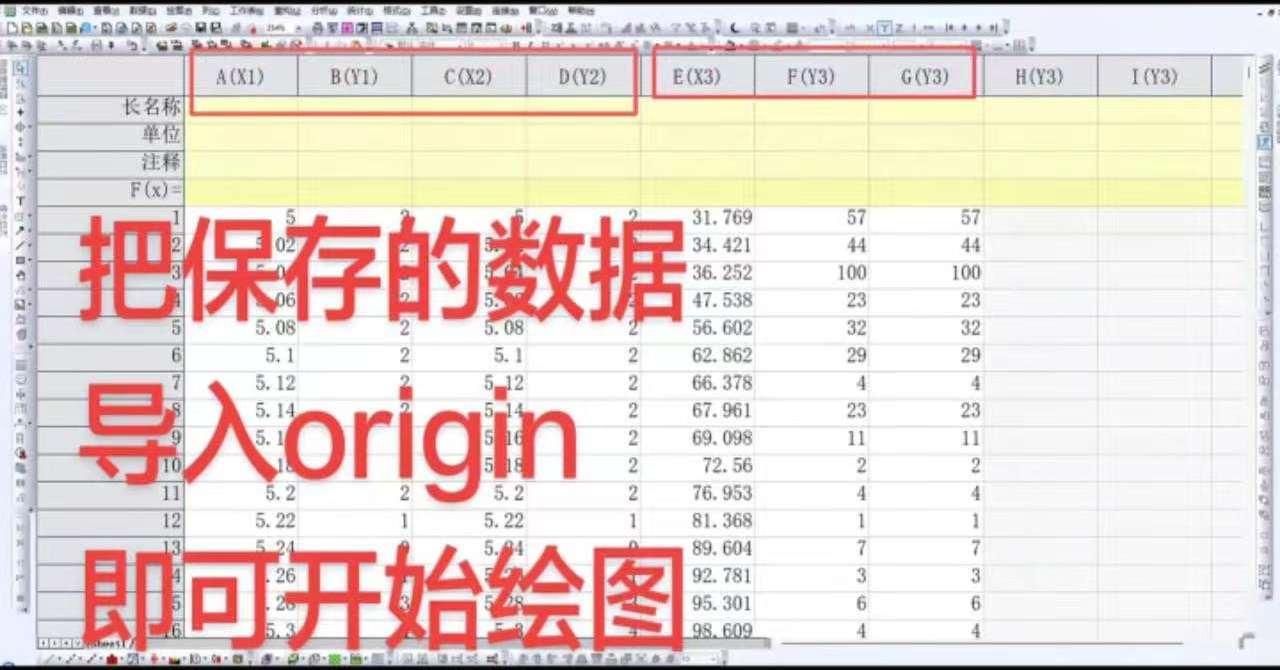Click value 100 in column F(Y3)
This screenshot has width=1280, height=670.
(811, 272)
